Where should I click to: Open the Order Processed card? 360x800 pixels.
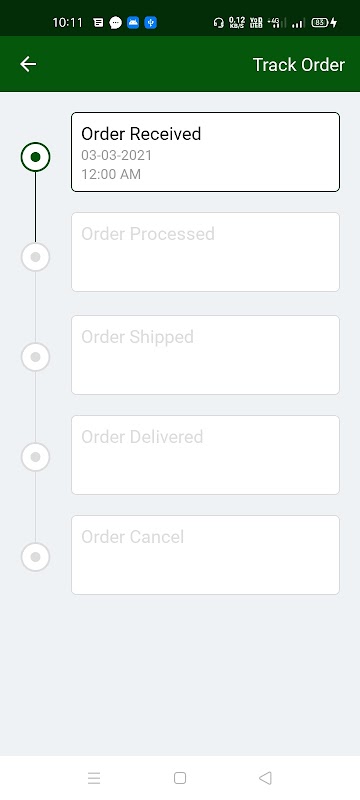coord(205,252)
